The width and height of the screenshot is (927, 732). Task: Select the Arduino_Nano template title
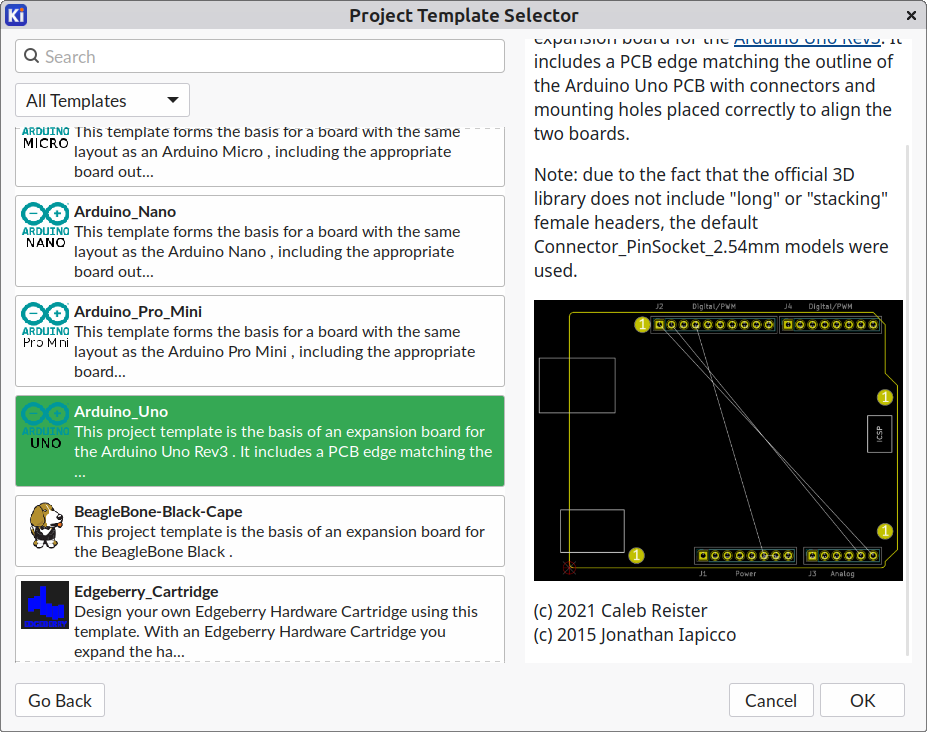125,212
